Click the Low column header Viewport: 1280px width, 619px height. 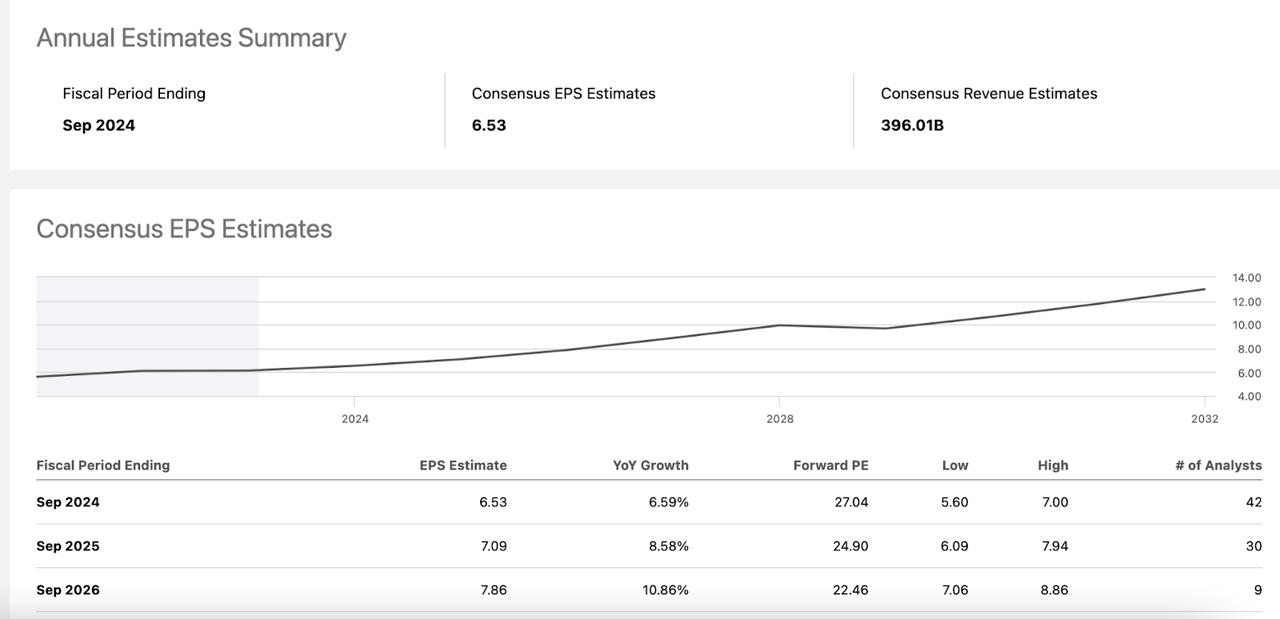pos(955,465)
